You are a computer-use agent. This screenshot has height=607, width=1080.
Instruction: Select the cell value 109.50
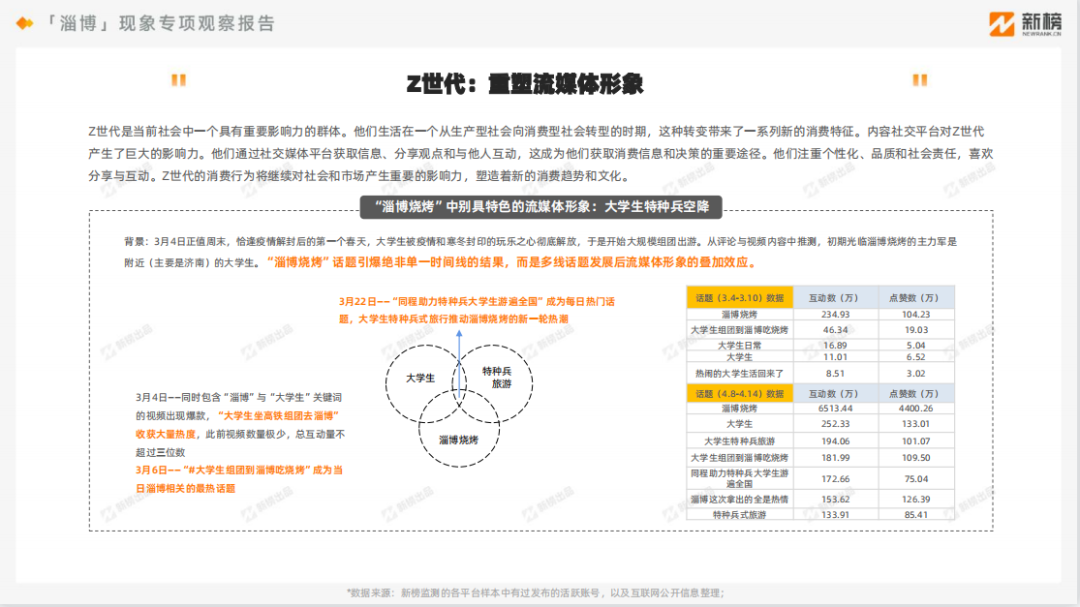tap(916, 457)
